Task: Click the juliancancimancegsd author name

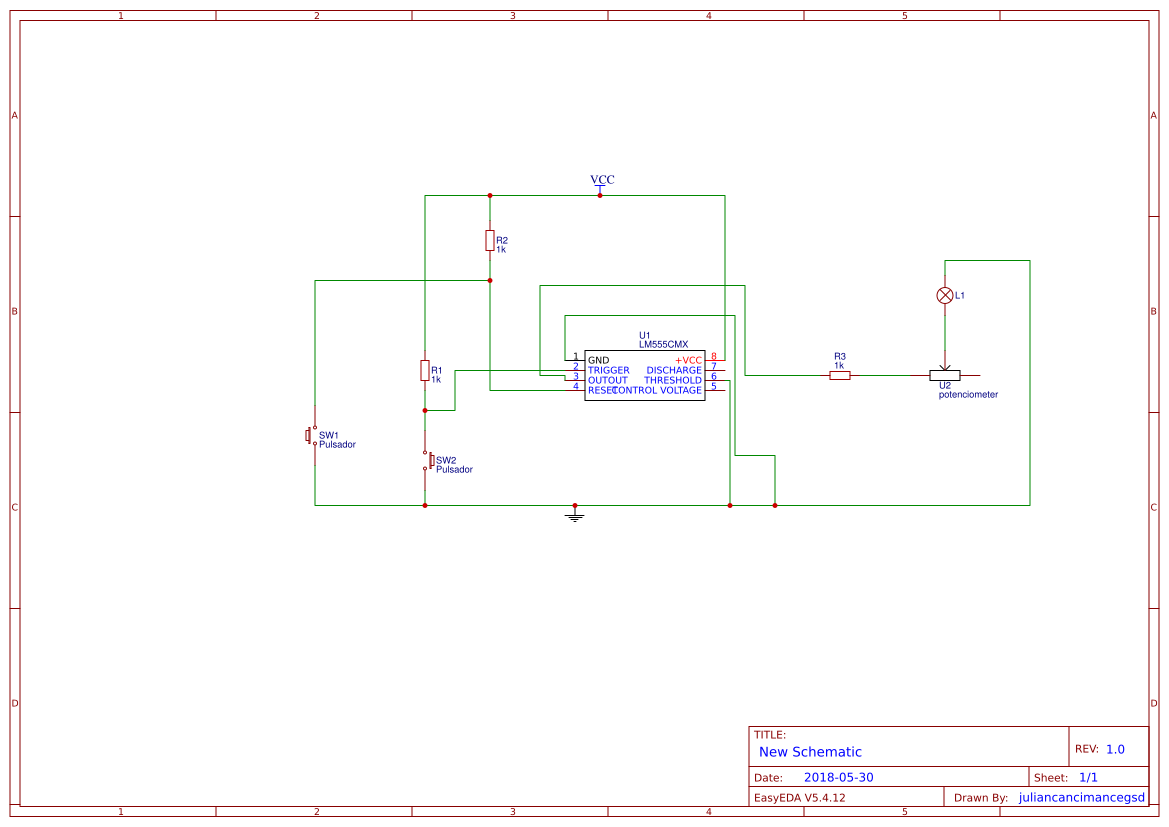Action: pos(1081,798)
